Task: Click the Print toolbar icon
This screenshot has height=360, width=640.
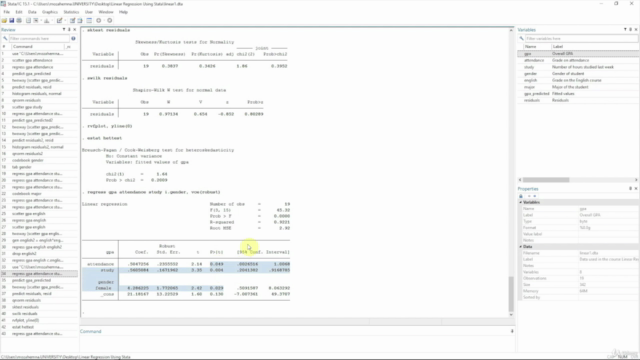Action: (x=19, y=20)
